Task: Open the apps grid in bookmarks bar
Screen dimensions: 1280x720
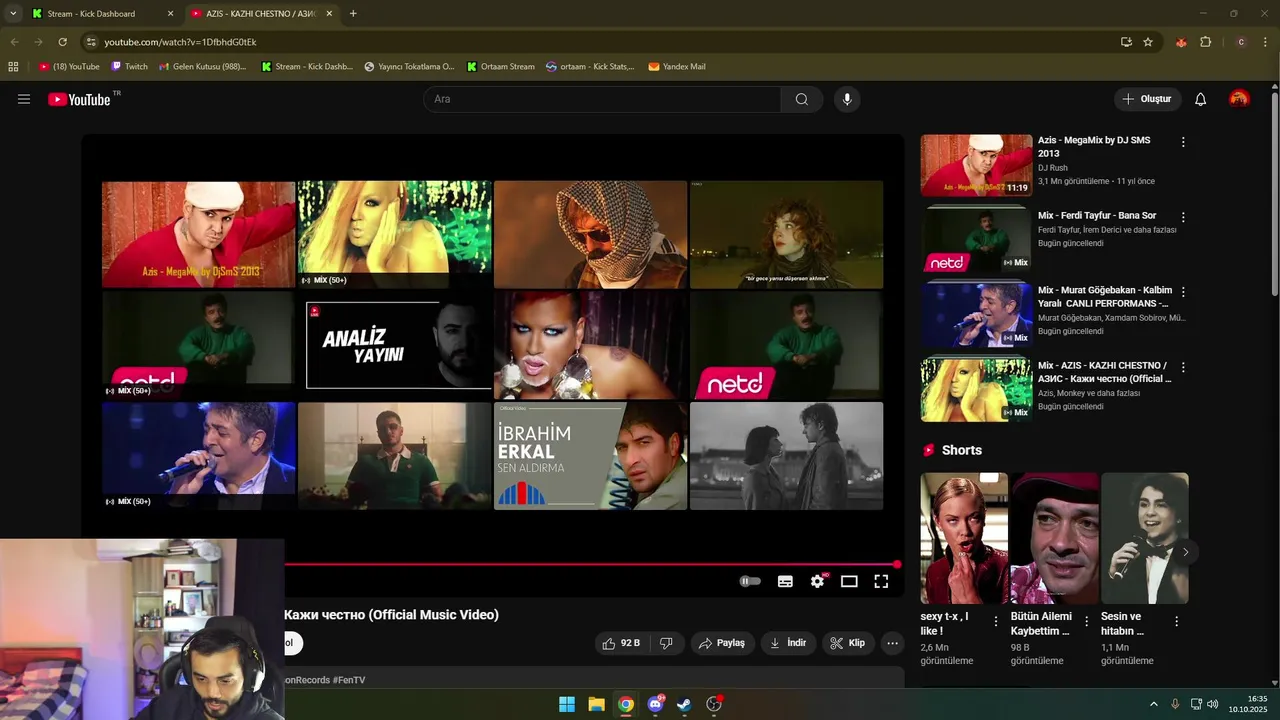Action: coord(13,67)
